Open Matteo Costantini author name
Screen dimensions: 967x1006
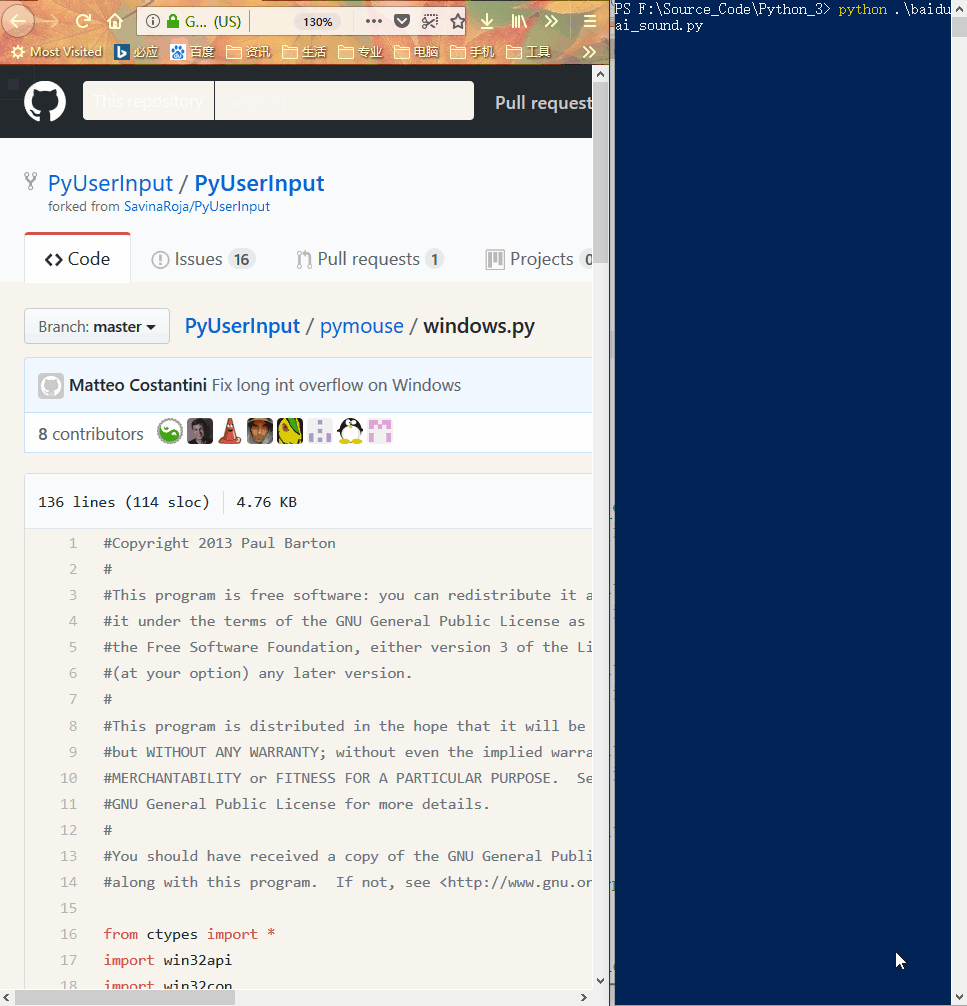(x=138, y=385)
